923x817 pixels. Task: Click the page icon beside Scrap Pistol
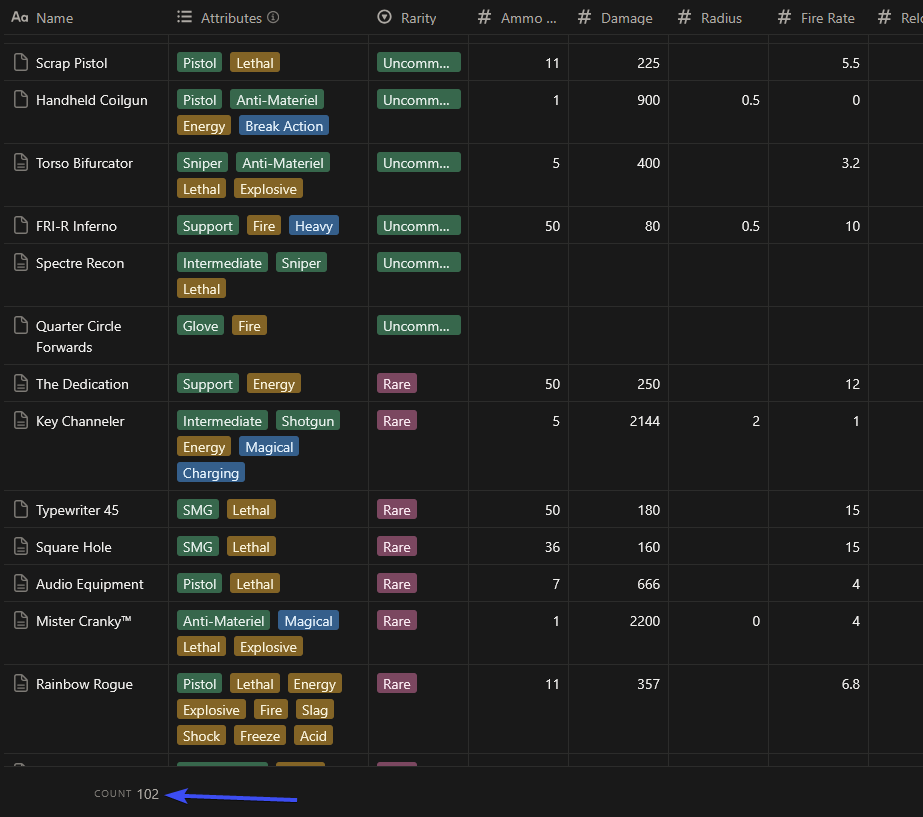[x=21, y=63]
